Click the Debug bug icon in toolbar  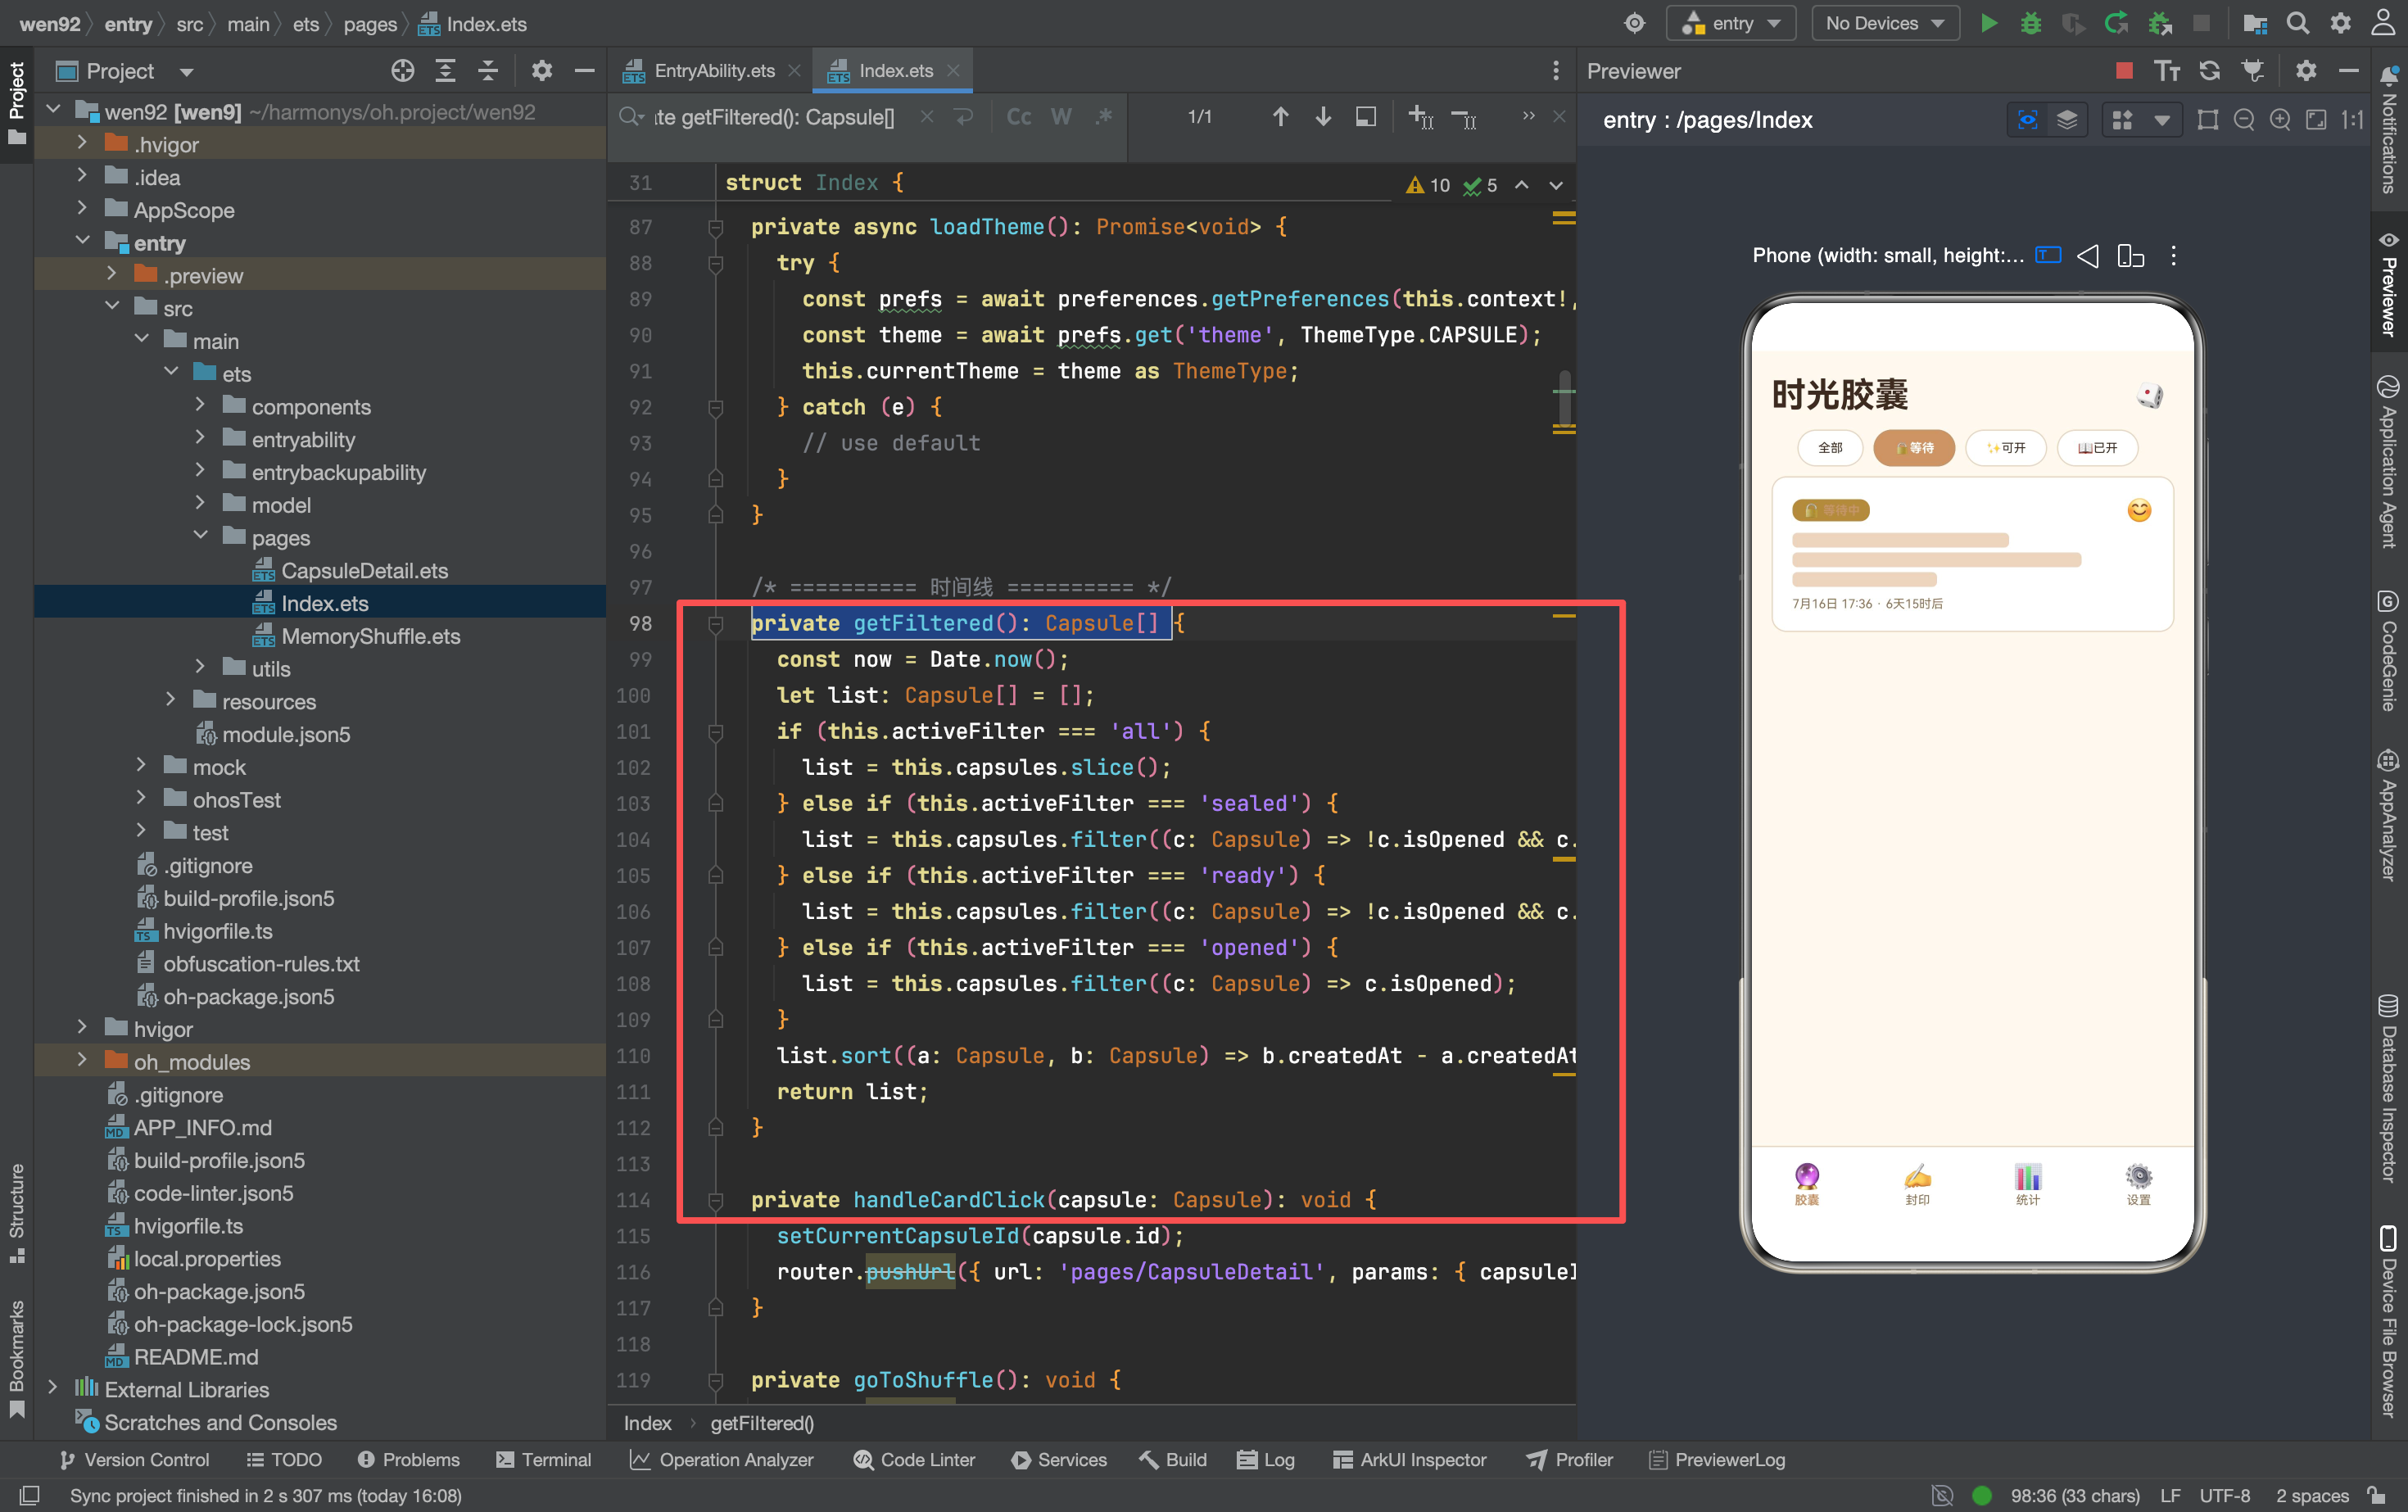2030,24
